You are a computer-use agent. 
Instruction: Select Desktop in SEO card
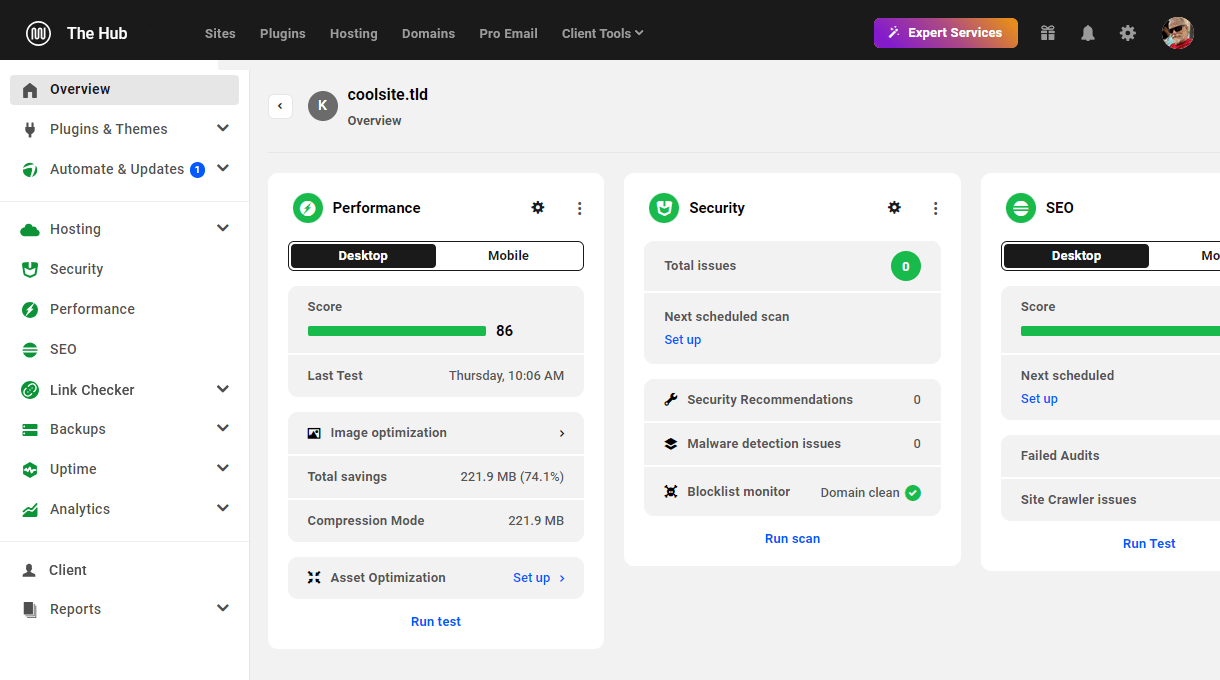pyautogui.click(x=1076, y=256)
